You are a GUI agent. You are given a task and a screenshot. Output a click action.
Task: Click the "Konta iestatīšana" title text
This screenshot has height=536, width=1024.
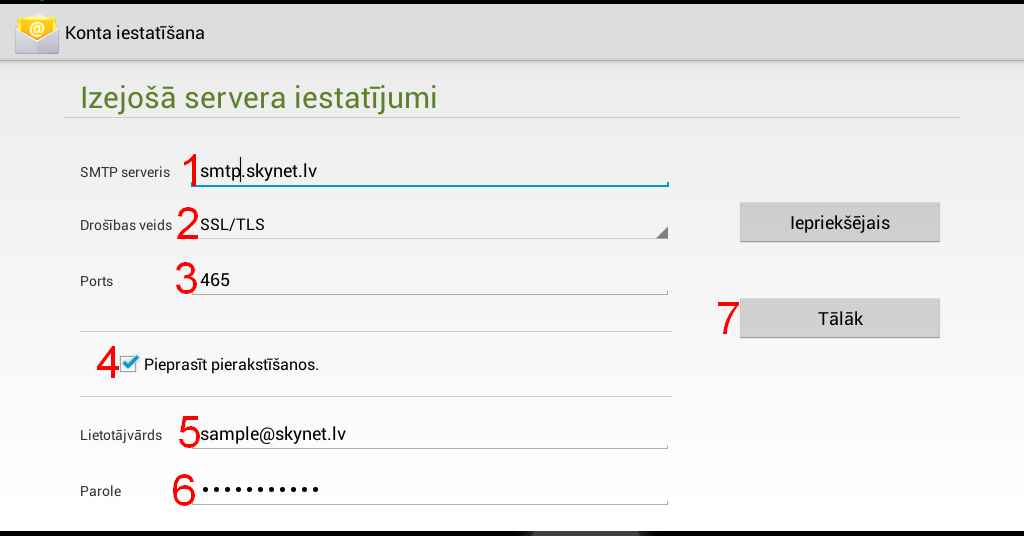click(135, 33)
